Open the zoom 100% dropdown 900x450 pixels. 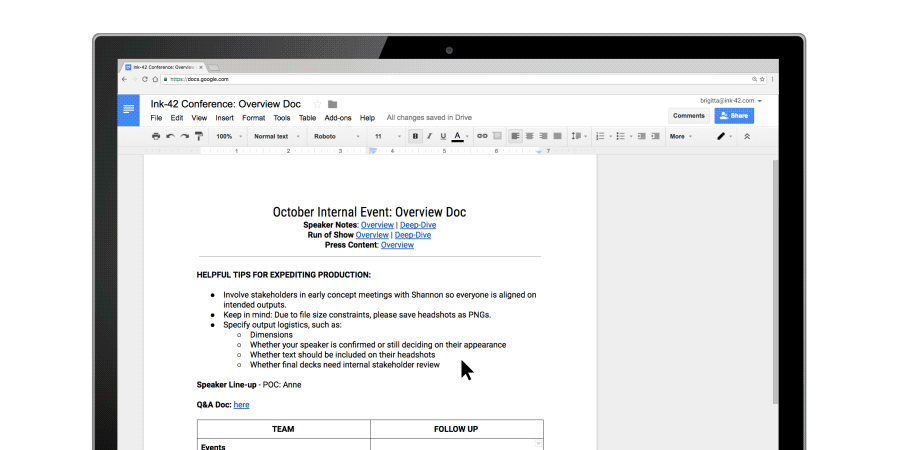227,136
